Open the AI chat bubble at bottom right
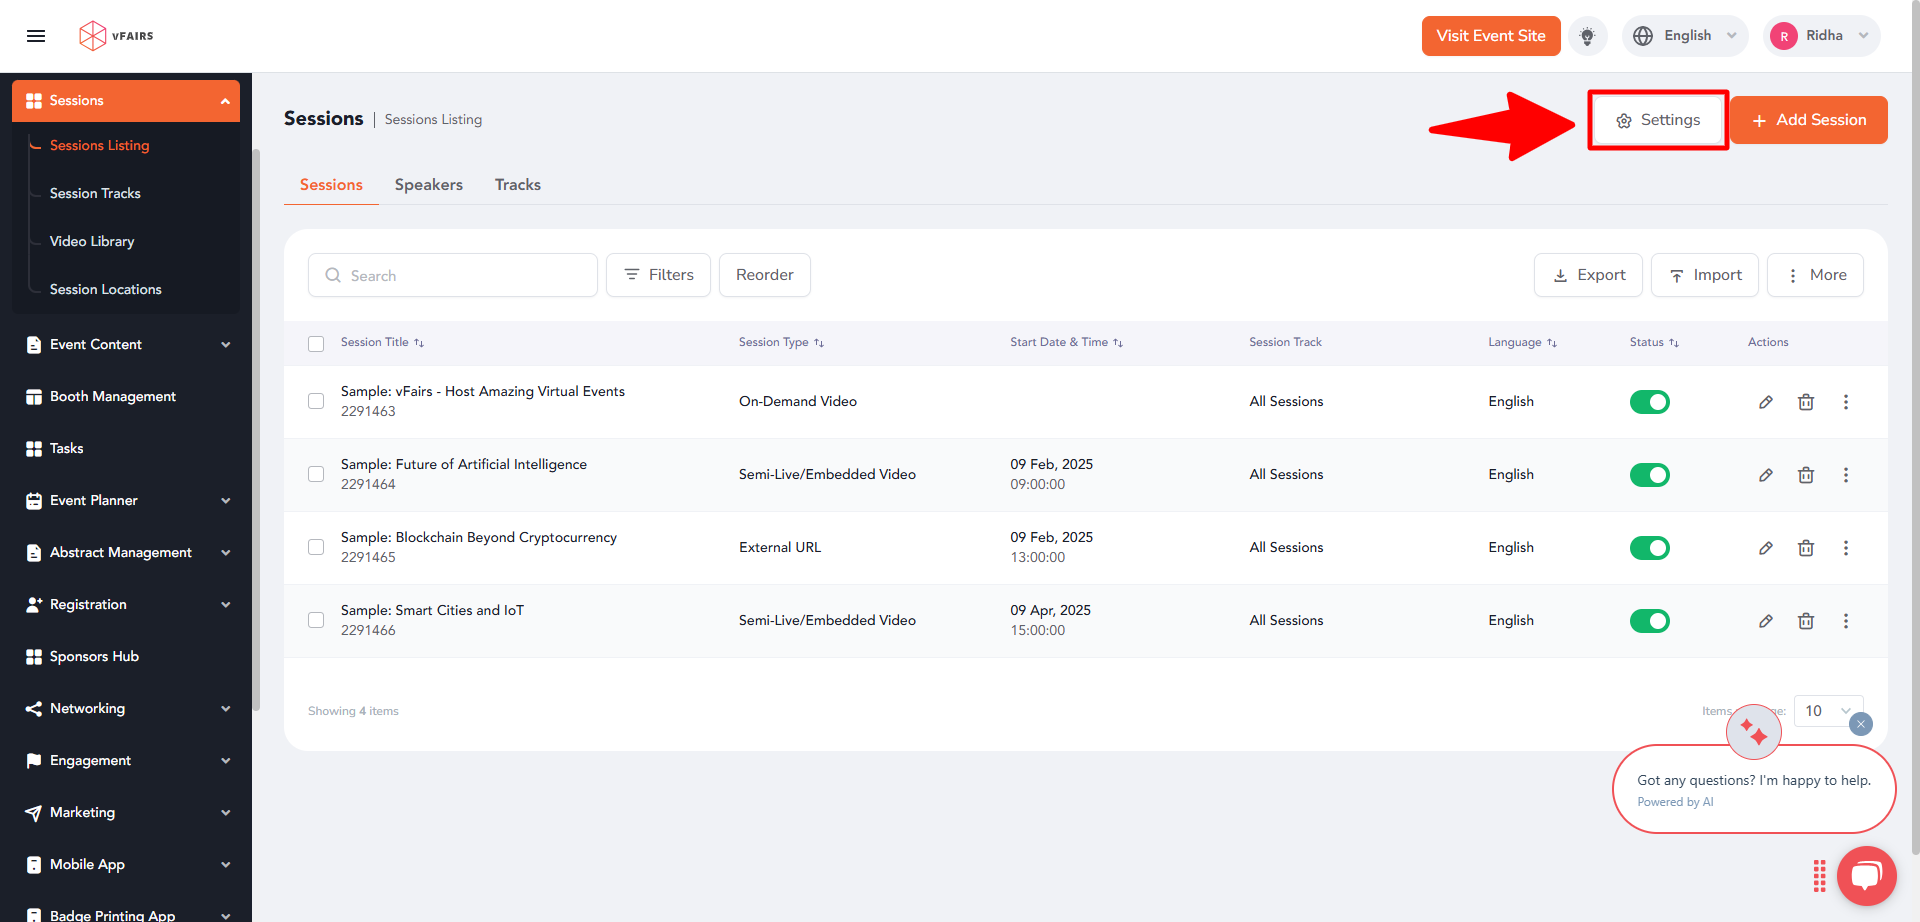This screenshot has height=922, width=1920. coord(1866,876)
